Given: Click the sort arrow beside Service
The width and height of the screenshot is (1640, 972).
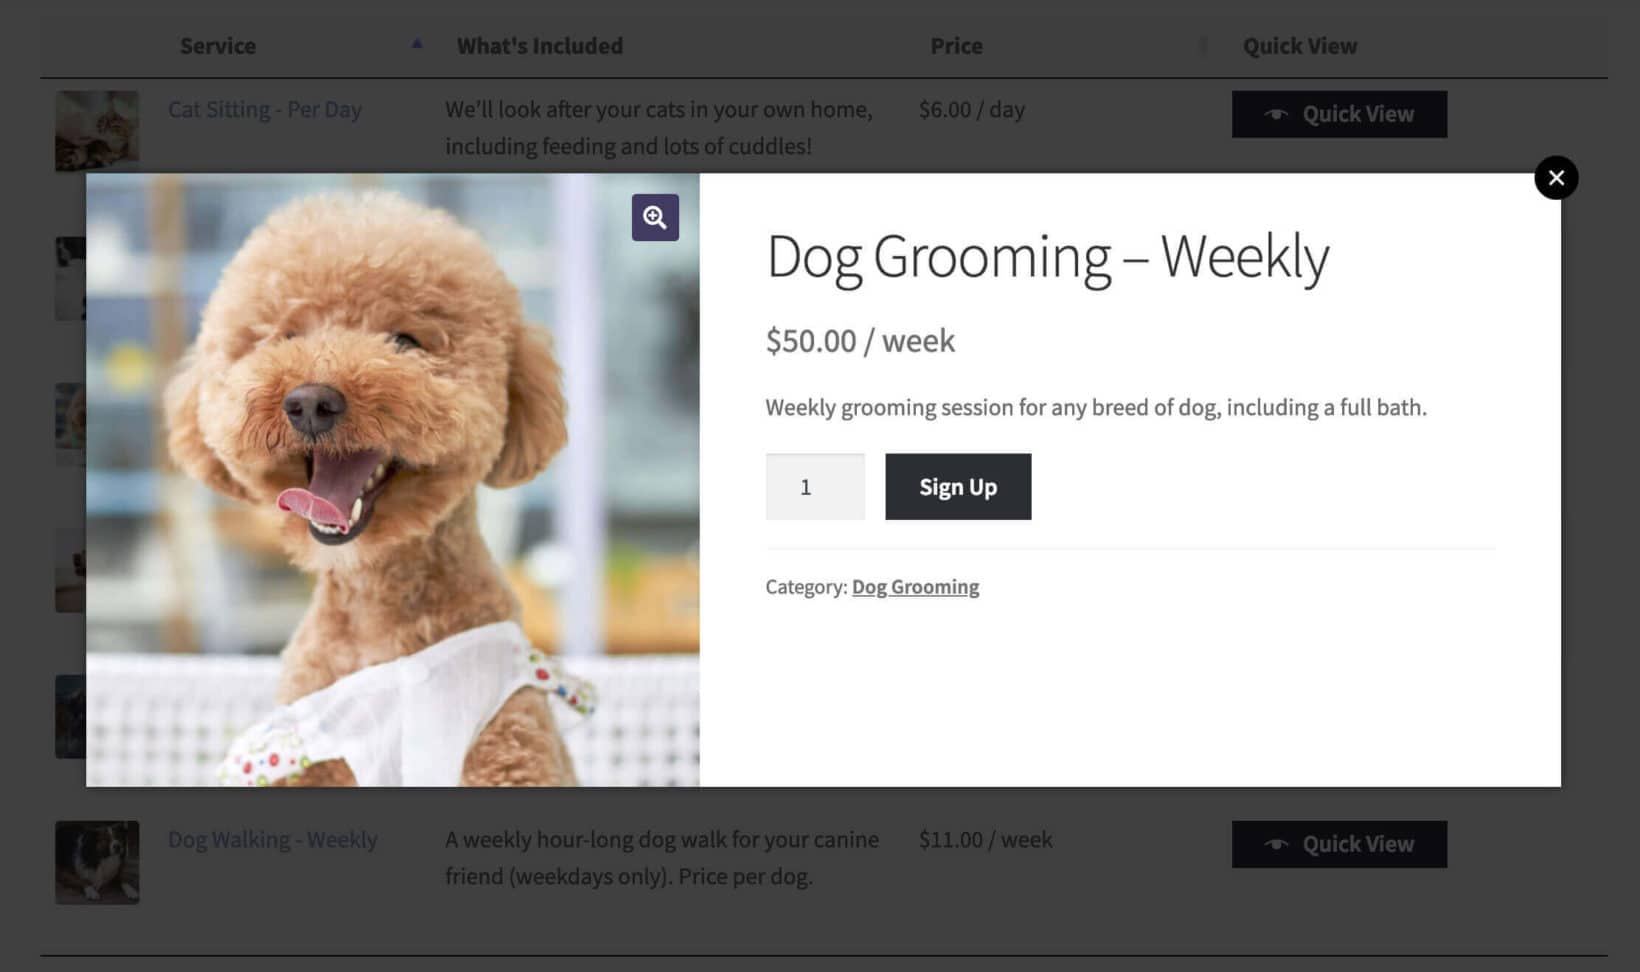Looking at the screenshot, I should [417, 44].
